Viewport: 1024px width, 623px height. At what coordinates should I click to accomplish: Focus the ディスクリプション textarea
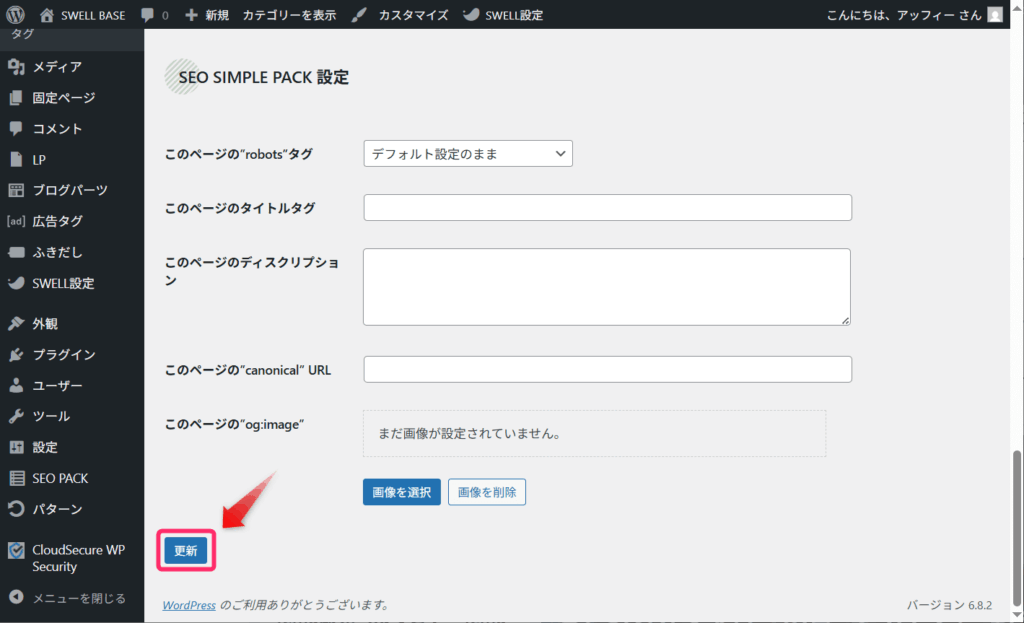tap(607, 287)
